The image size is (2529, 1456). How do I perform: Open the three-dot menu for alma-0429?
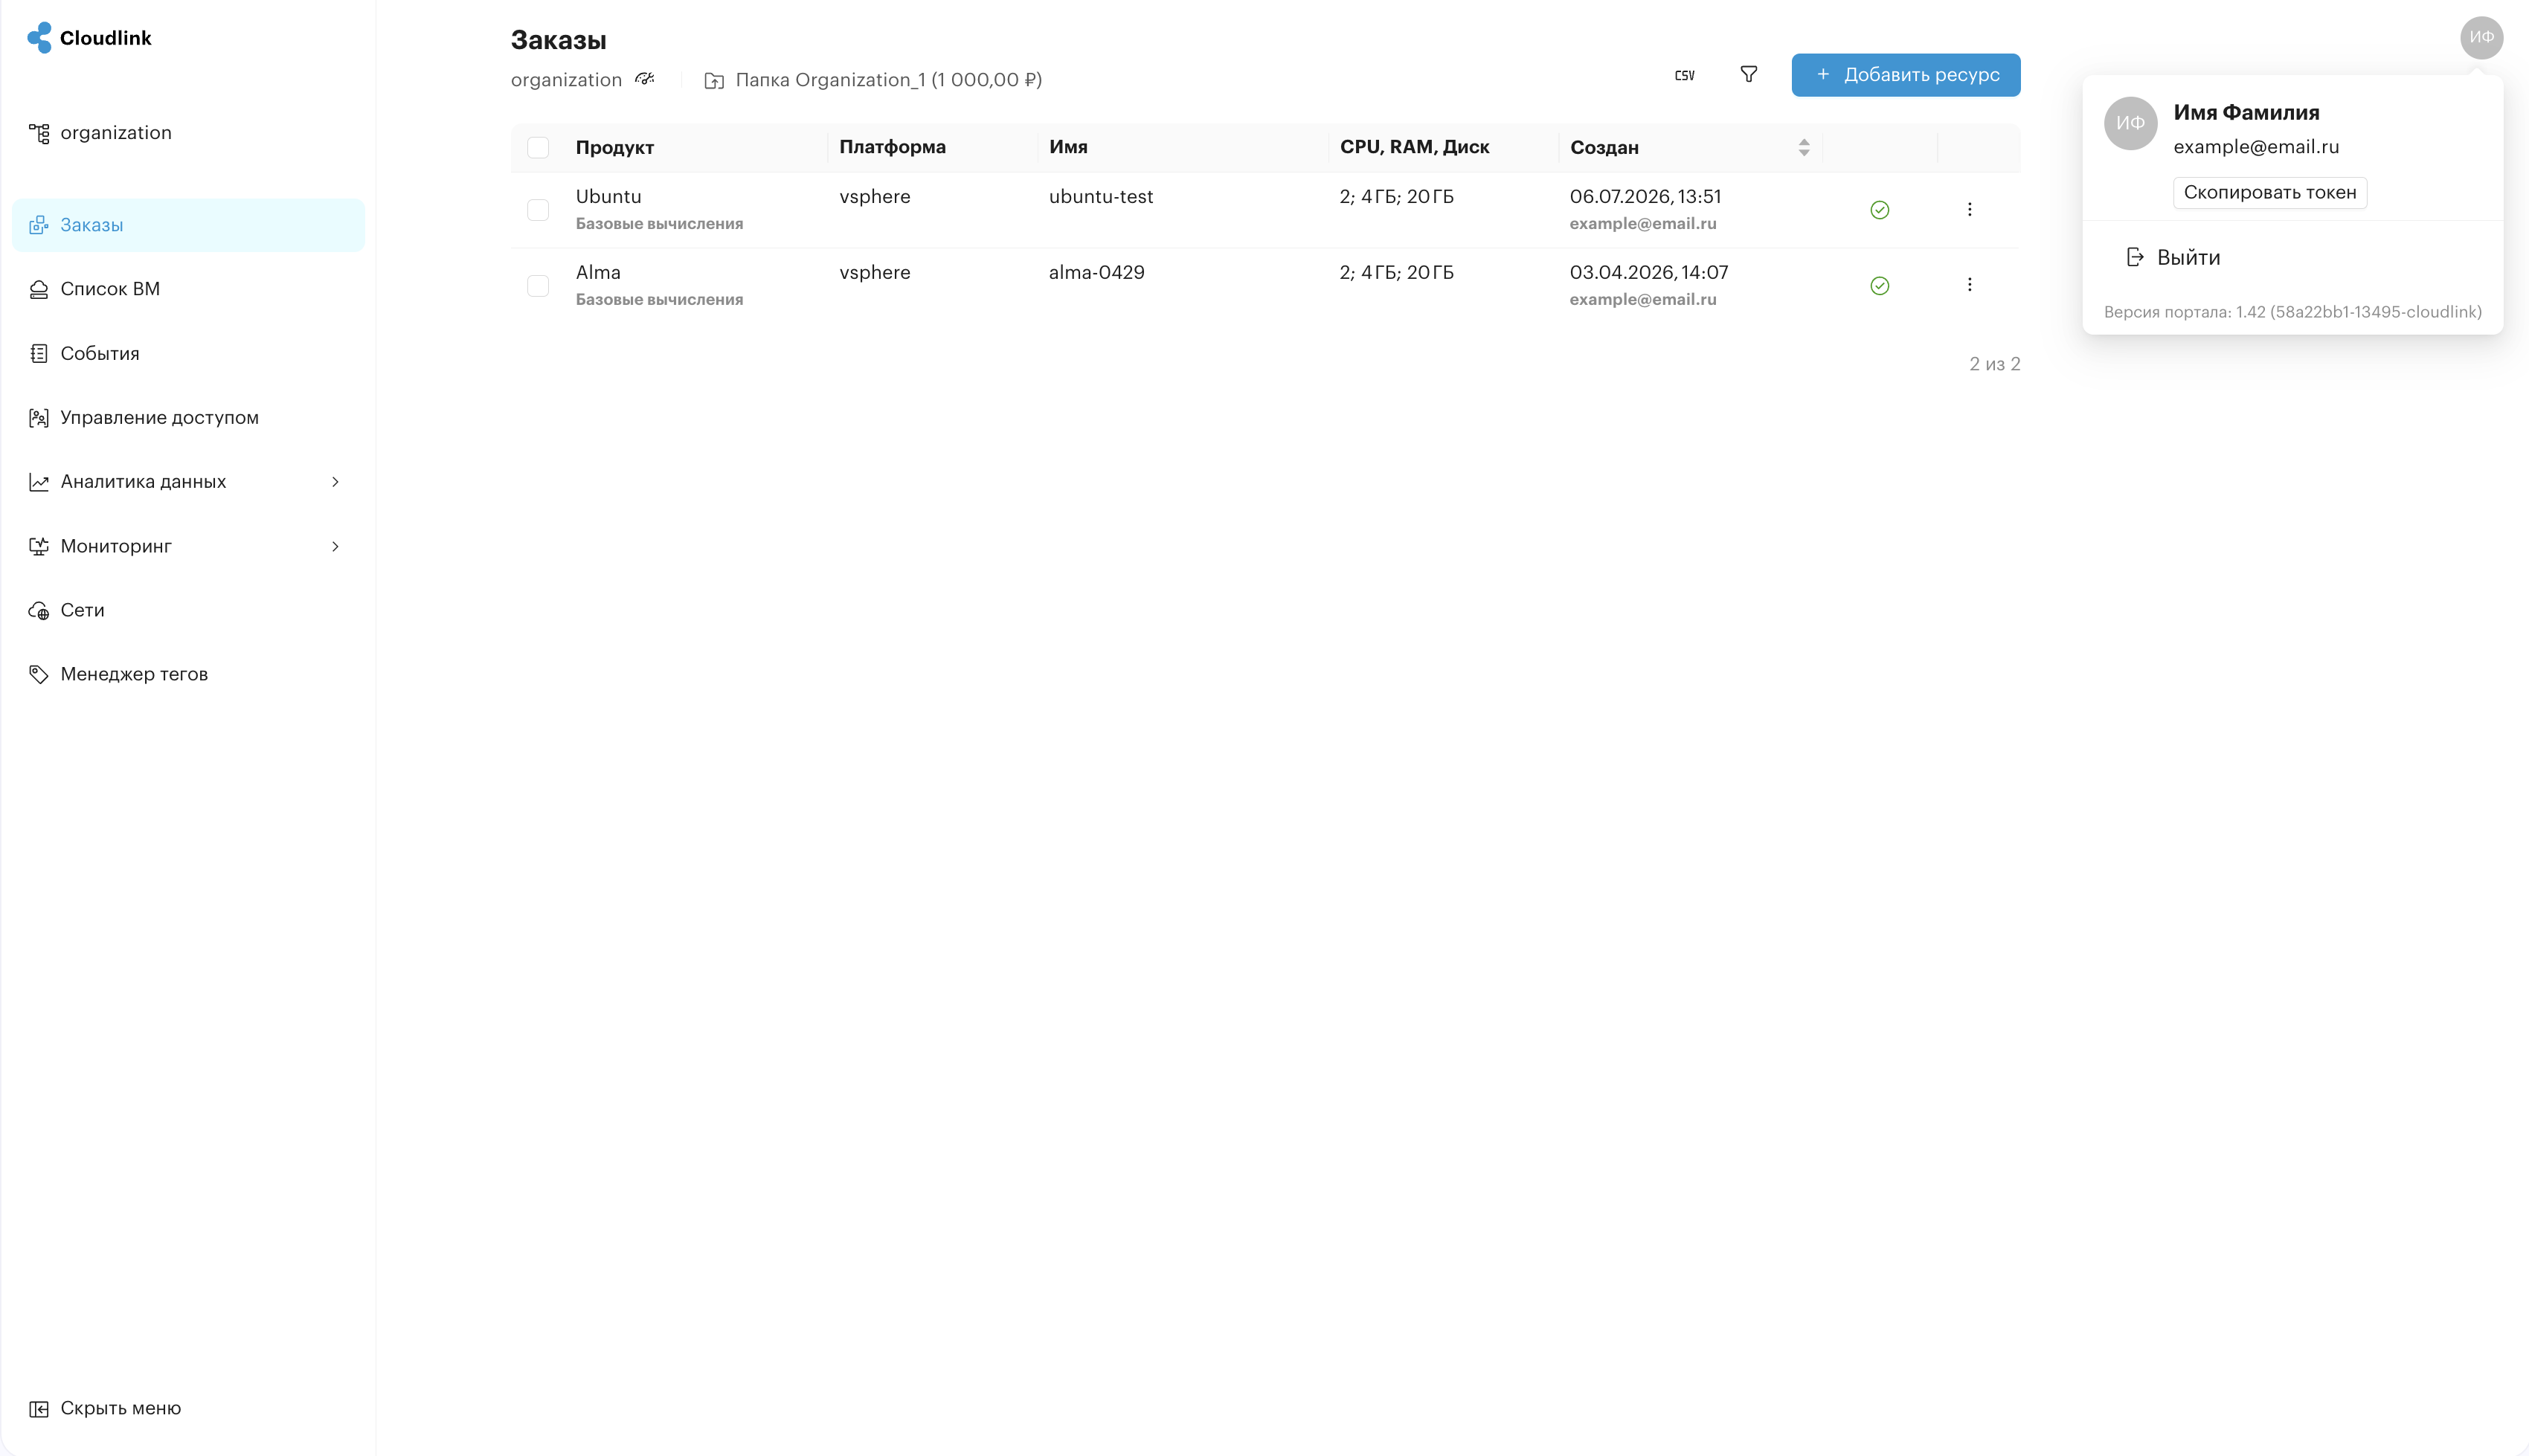coord(1970,285)
